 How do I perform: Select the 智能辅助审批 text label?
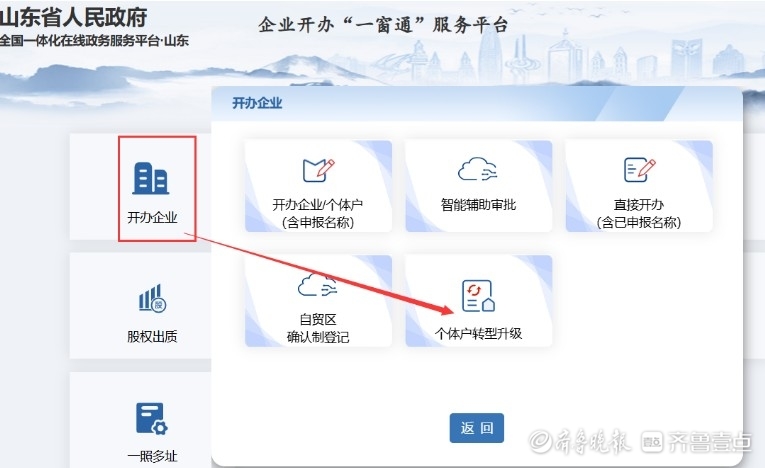[478, 205]
